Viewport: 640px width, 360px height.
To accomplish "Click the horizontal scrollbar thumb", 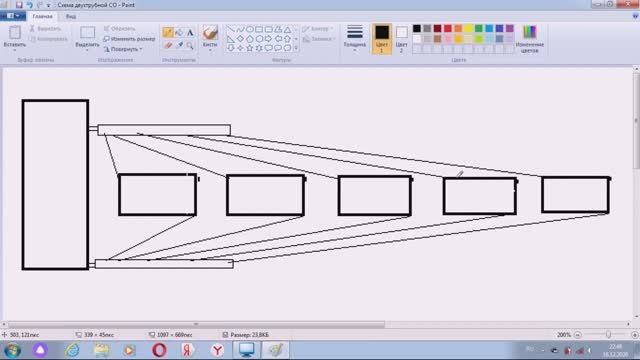I will click(x=196, y=324).
